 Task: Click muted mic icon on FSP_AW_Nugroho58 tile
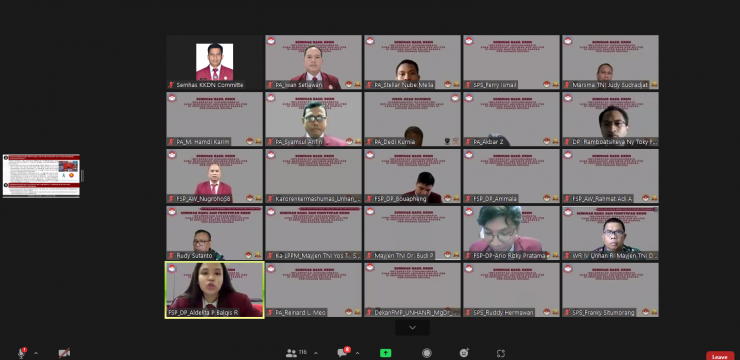pyautogui.click(x=171, y=199)
